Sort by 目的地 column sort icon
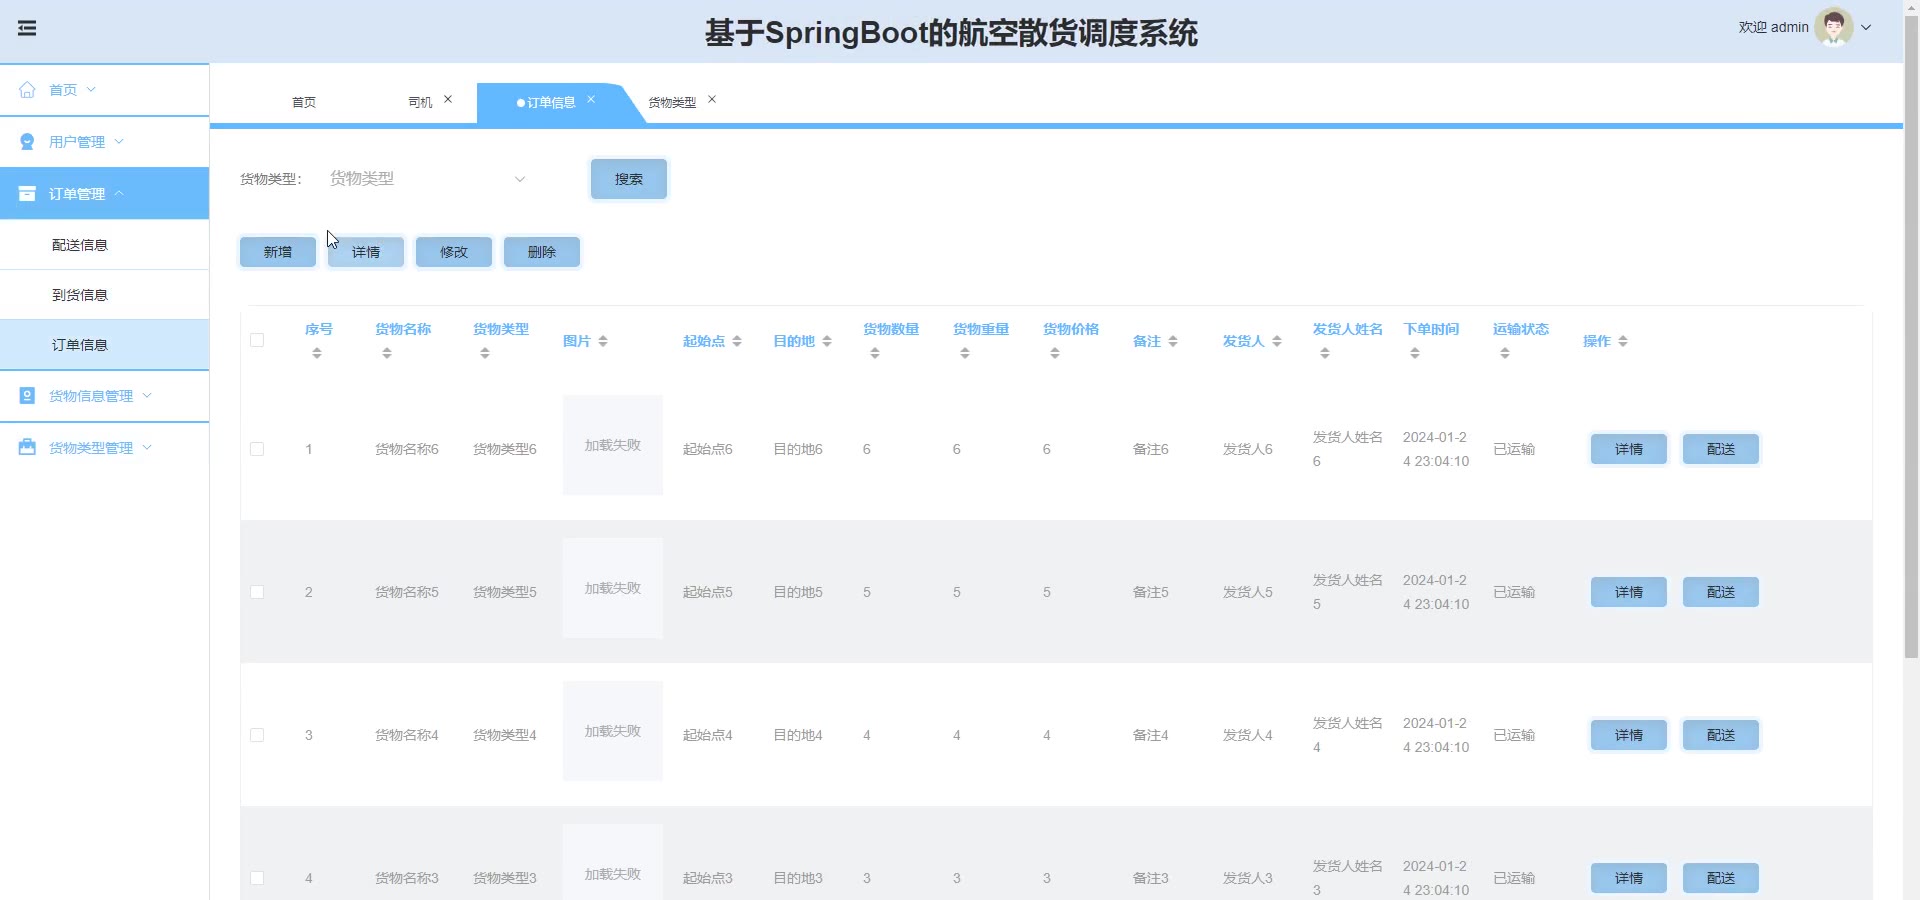Viewport: 1920px width, 900px height. point(827,341)
